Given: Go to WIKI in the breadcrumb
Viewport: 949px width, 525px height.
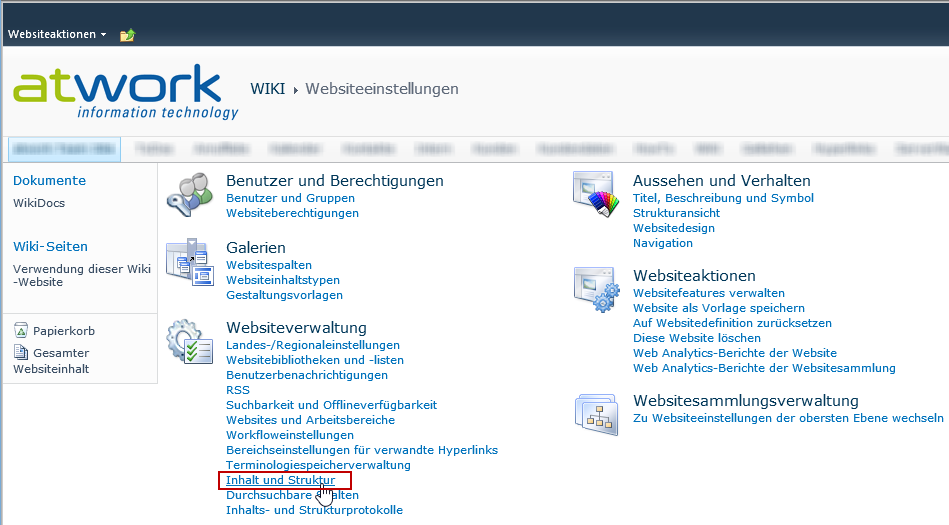Looking at the screenshot, I should [x=267, y=89].
